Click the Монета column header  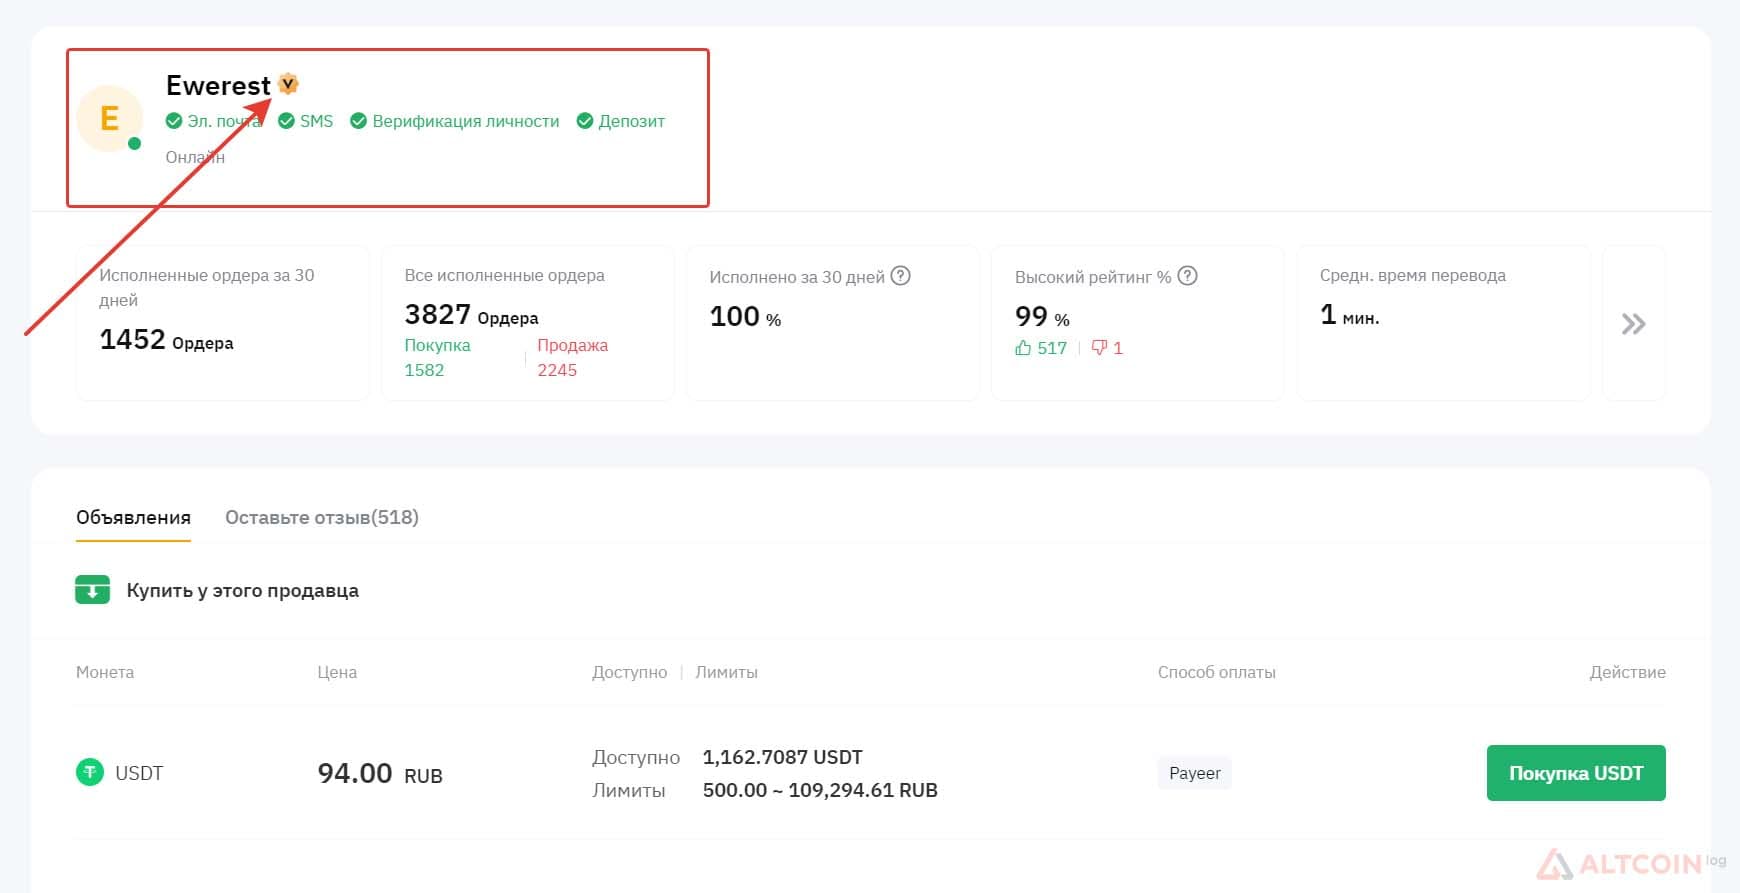105,672
